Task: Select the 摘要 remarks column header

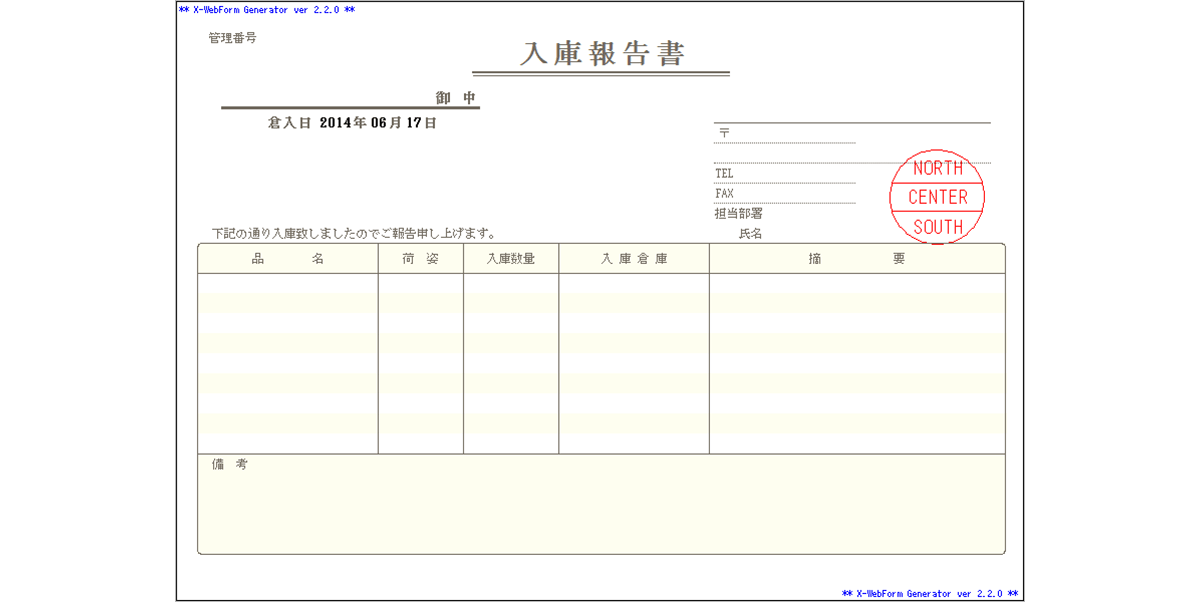Action: [856, 258]
